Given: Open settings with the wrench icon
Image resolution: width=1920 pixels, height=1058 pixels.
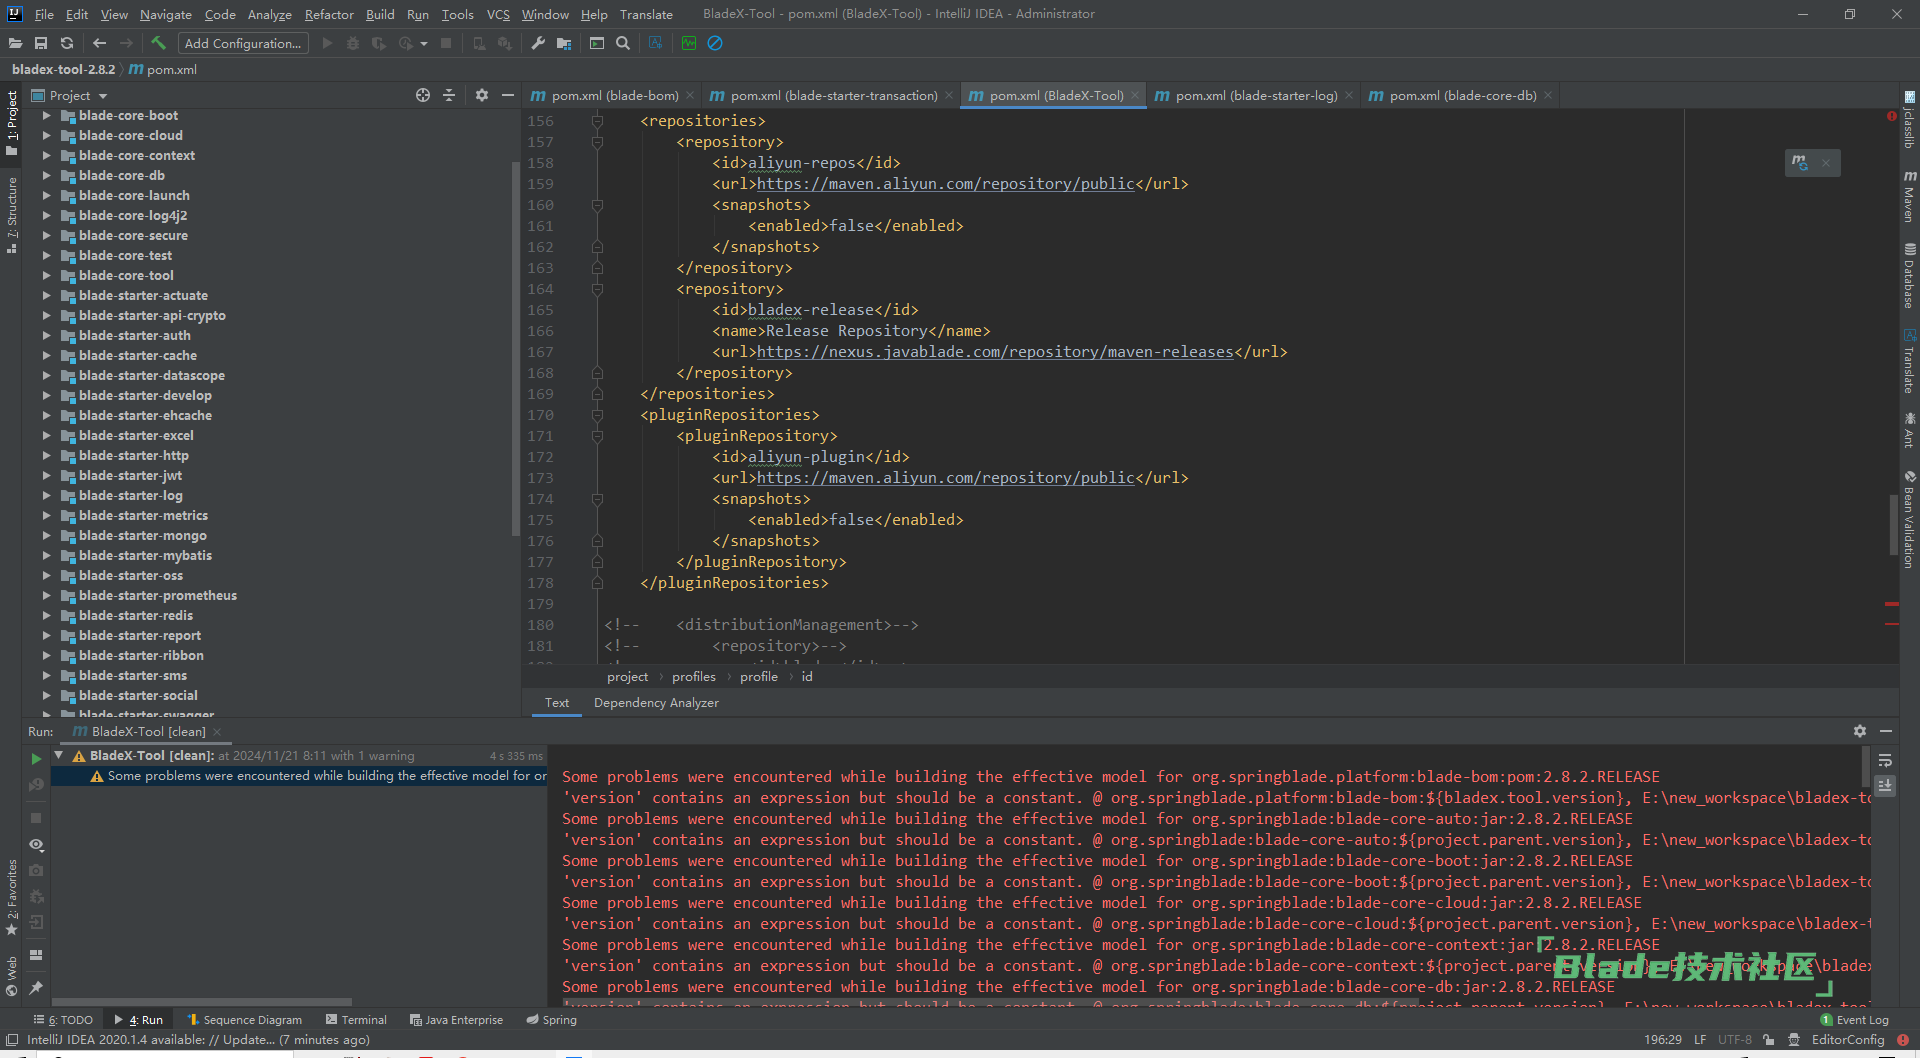Looking at the screenshot, I should [538, 43].
